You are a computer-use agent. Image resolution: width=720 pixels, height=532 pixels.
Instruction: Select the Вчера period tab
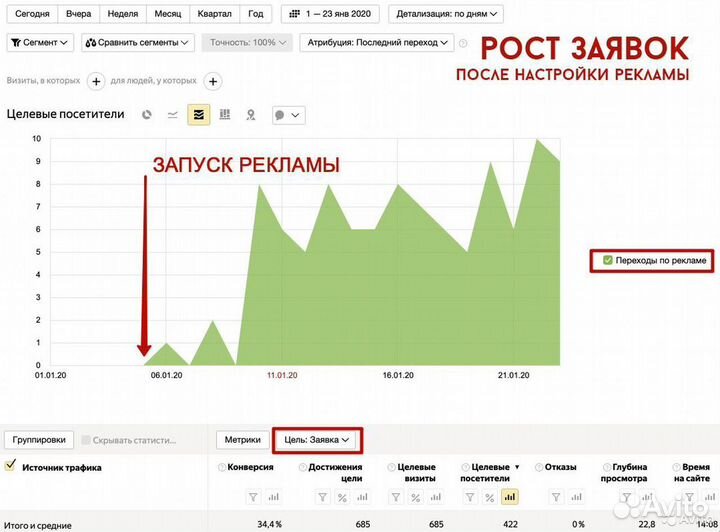click(x=79, y=14)
